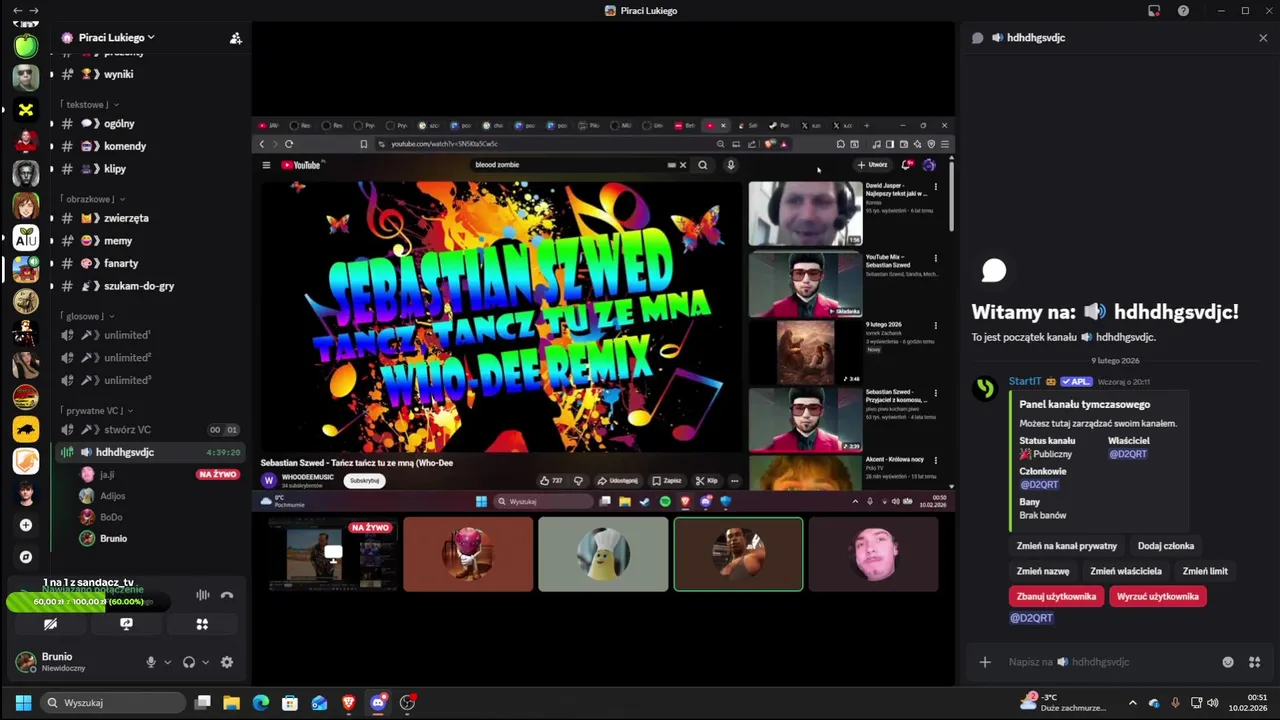1280x720 pixels.
Task: Open the Discover servers compass icon
Action: pos(26,557)
